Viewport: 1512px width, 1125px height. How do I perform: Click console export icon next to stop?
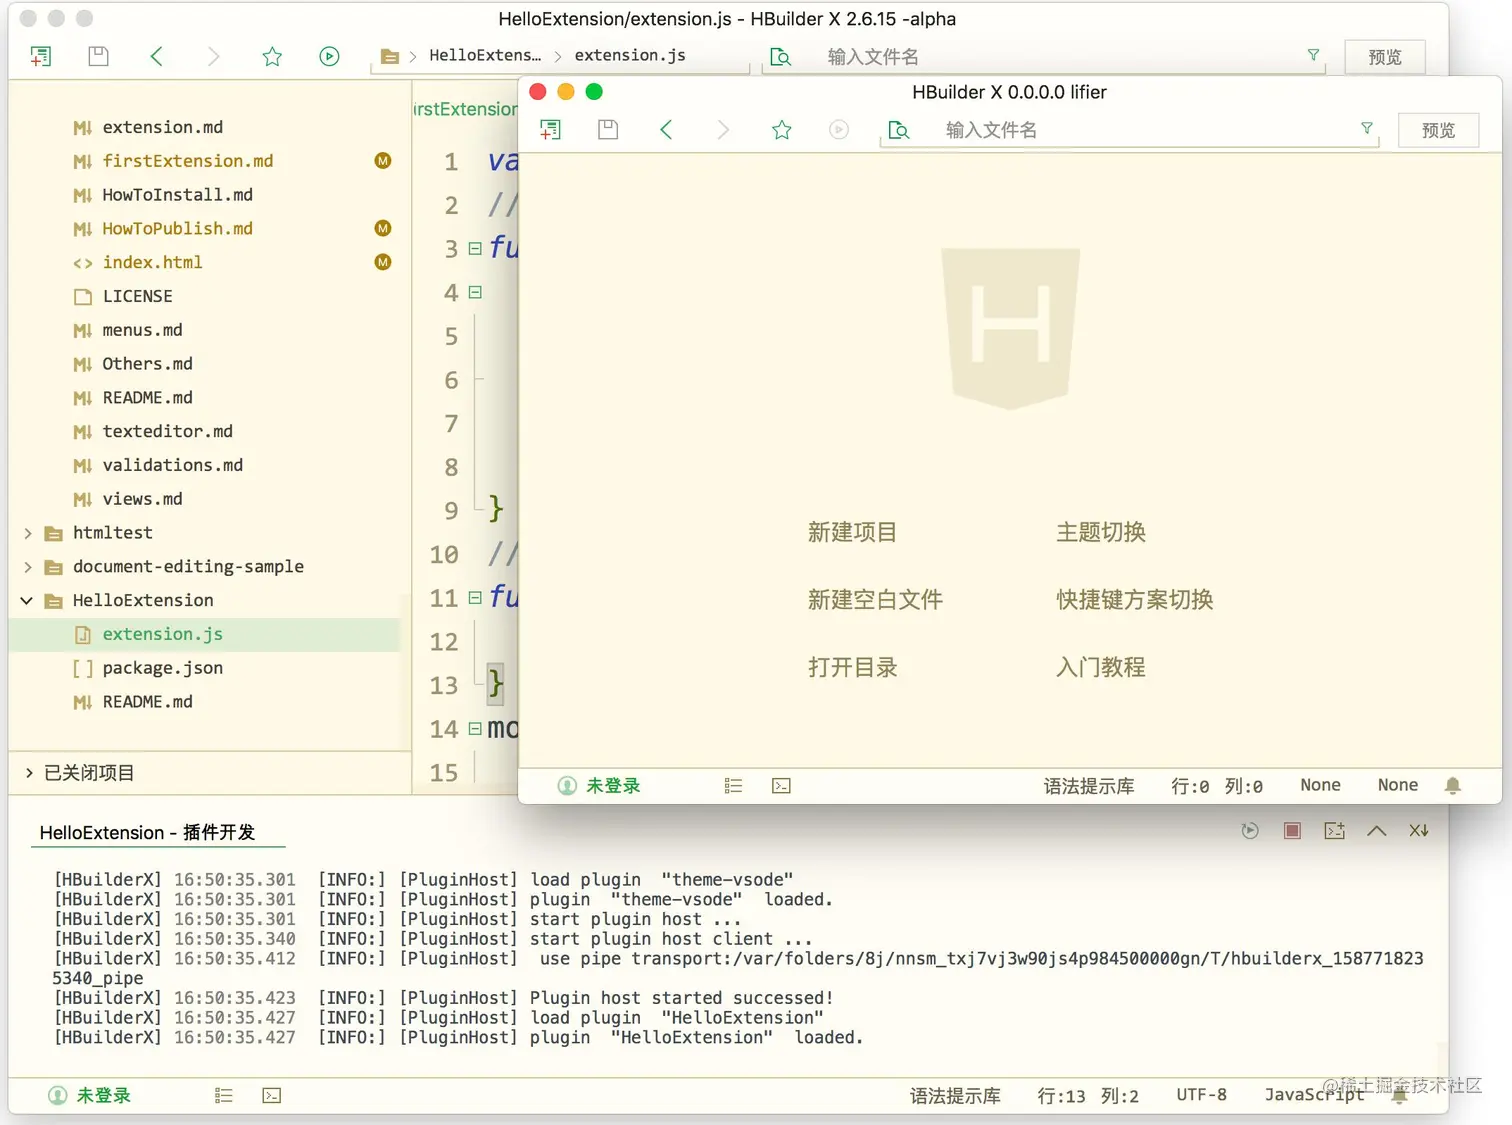[1334, 831]
